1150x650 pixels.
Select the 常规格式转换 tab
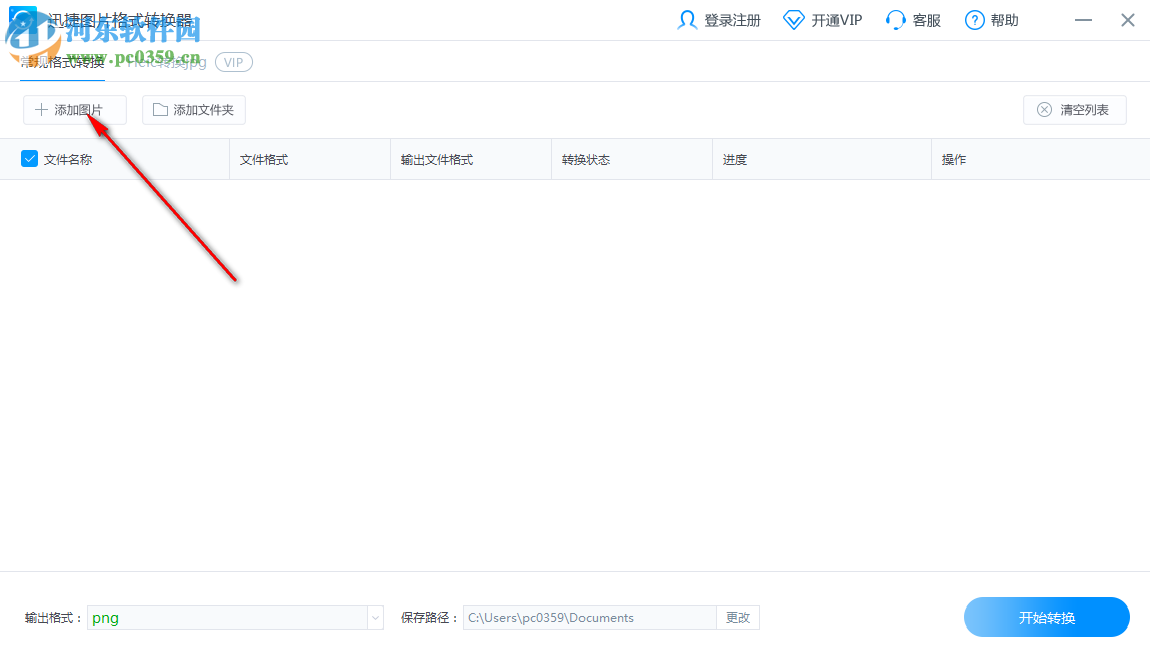62,61
